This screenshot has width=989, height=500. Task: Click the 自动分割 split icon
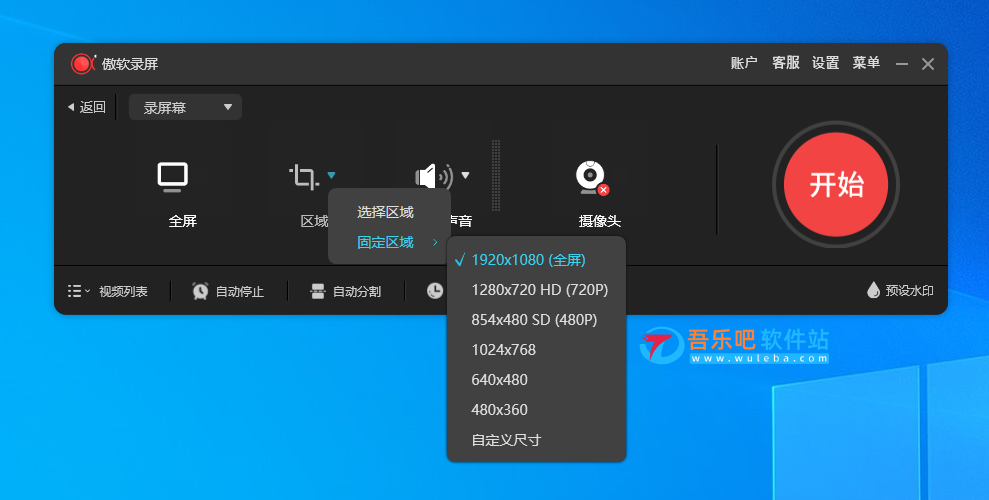(x=318, y=291)
